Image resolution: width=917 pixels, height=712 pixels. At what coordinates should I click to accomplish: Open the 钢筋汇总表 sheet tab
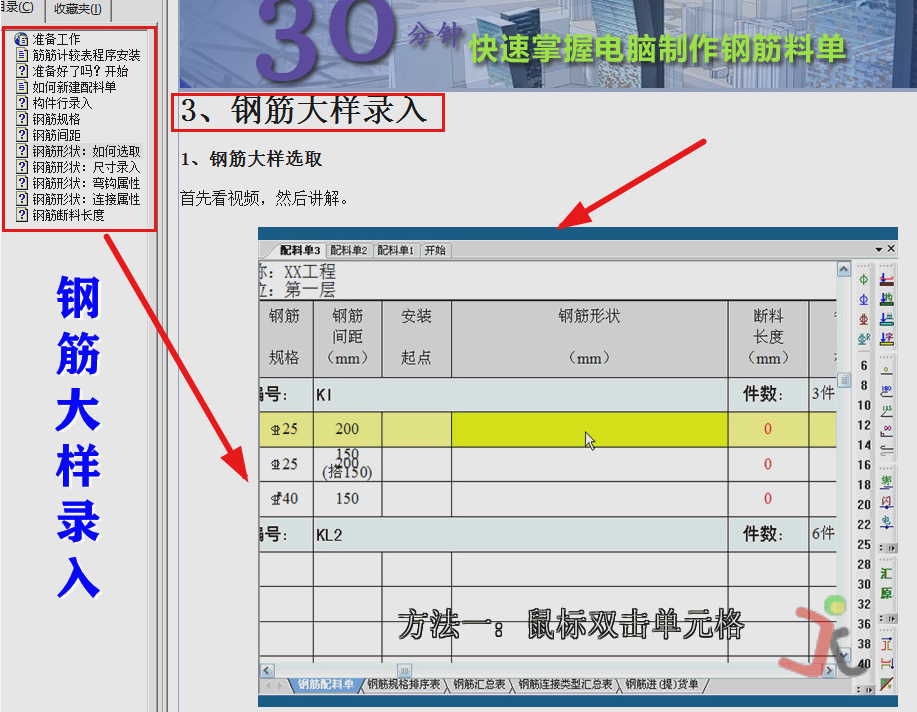coord(479,685)
